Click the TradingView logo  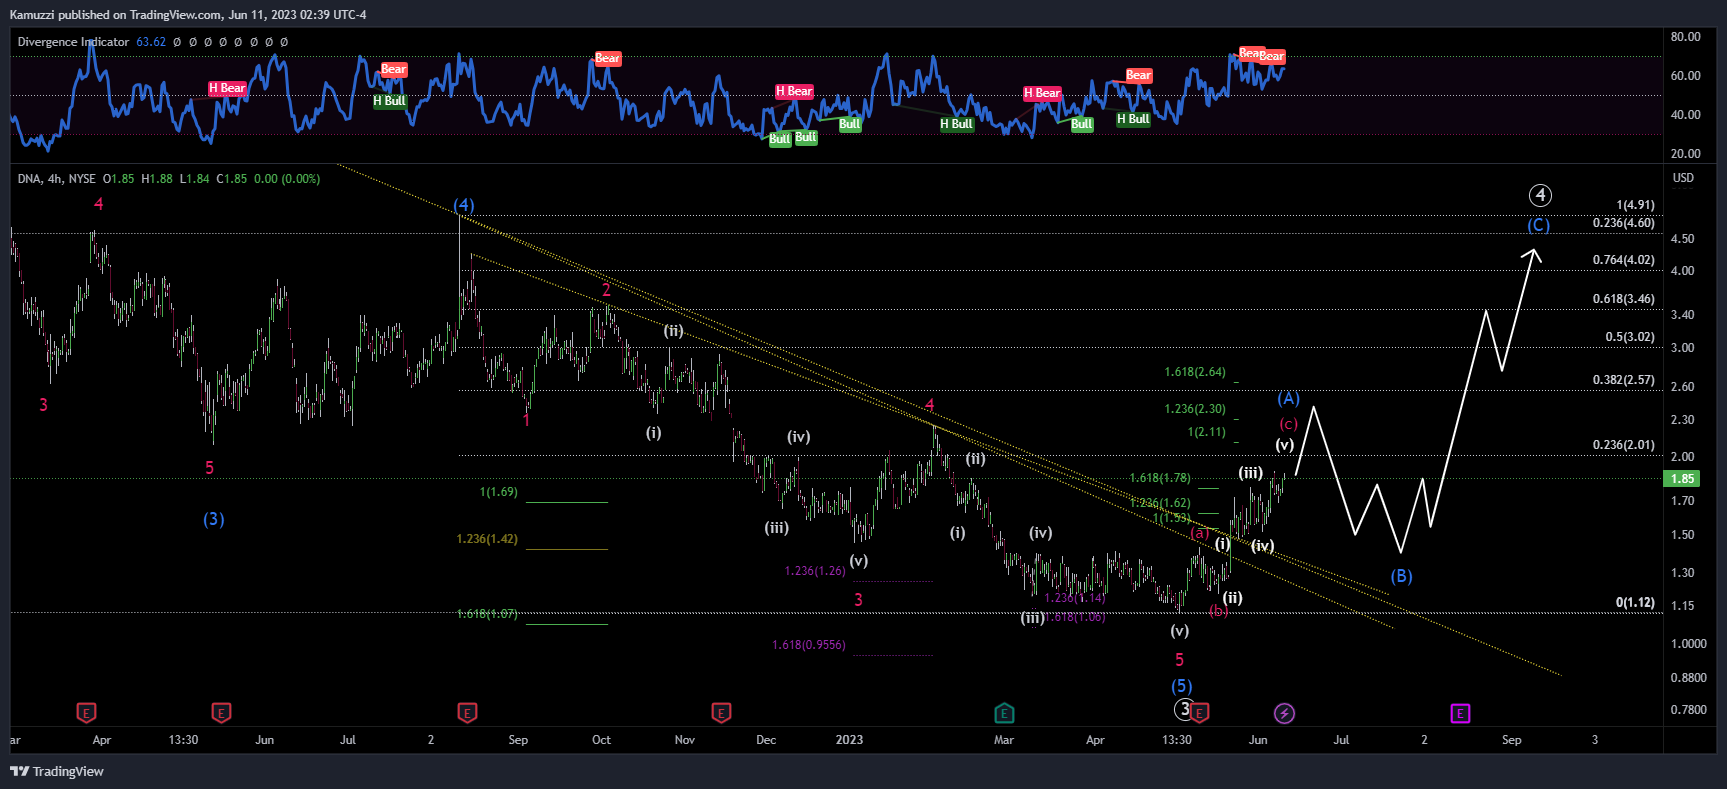[x=57, y=771]
